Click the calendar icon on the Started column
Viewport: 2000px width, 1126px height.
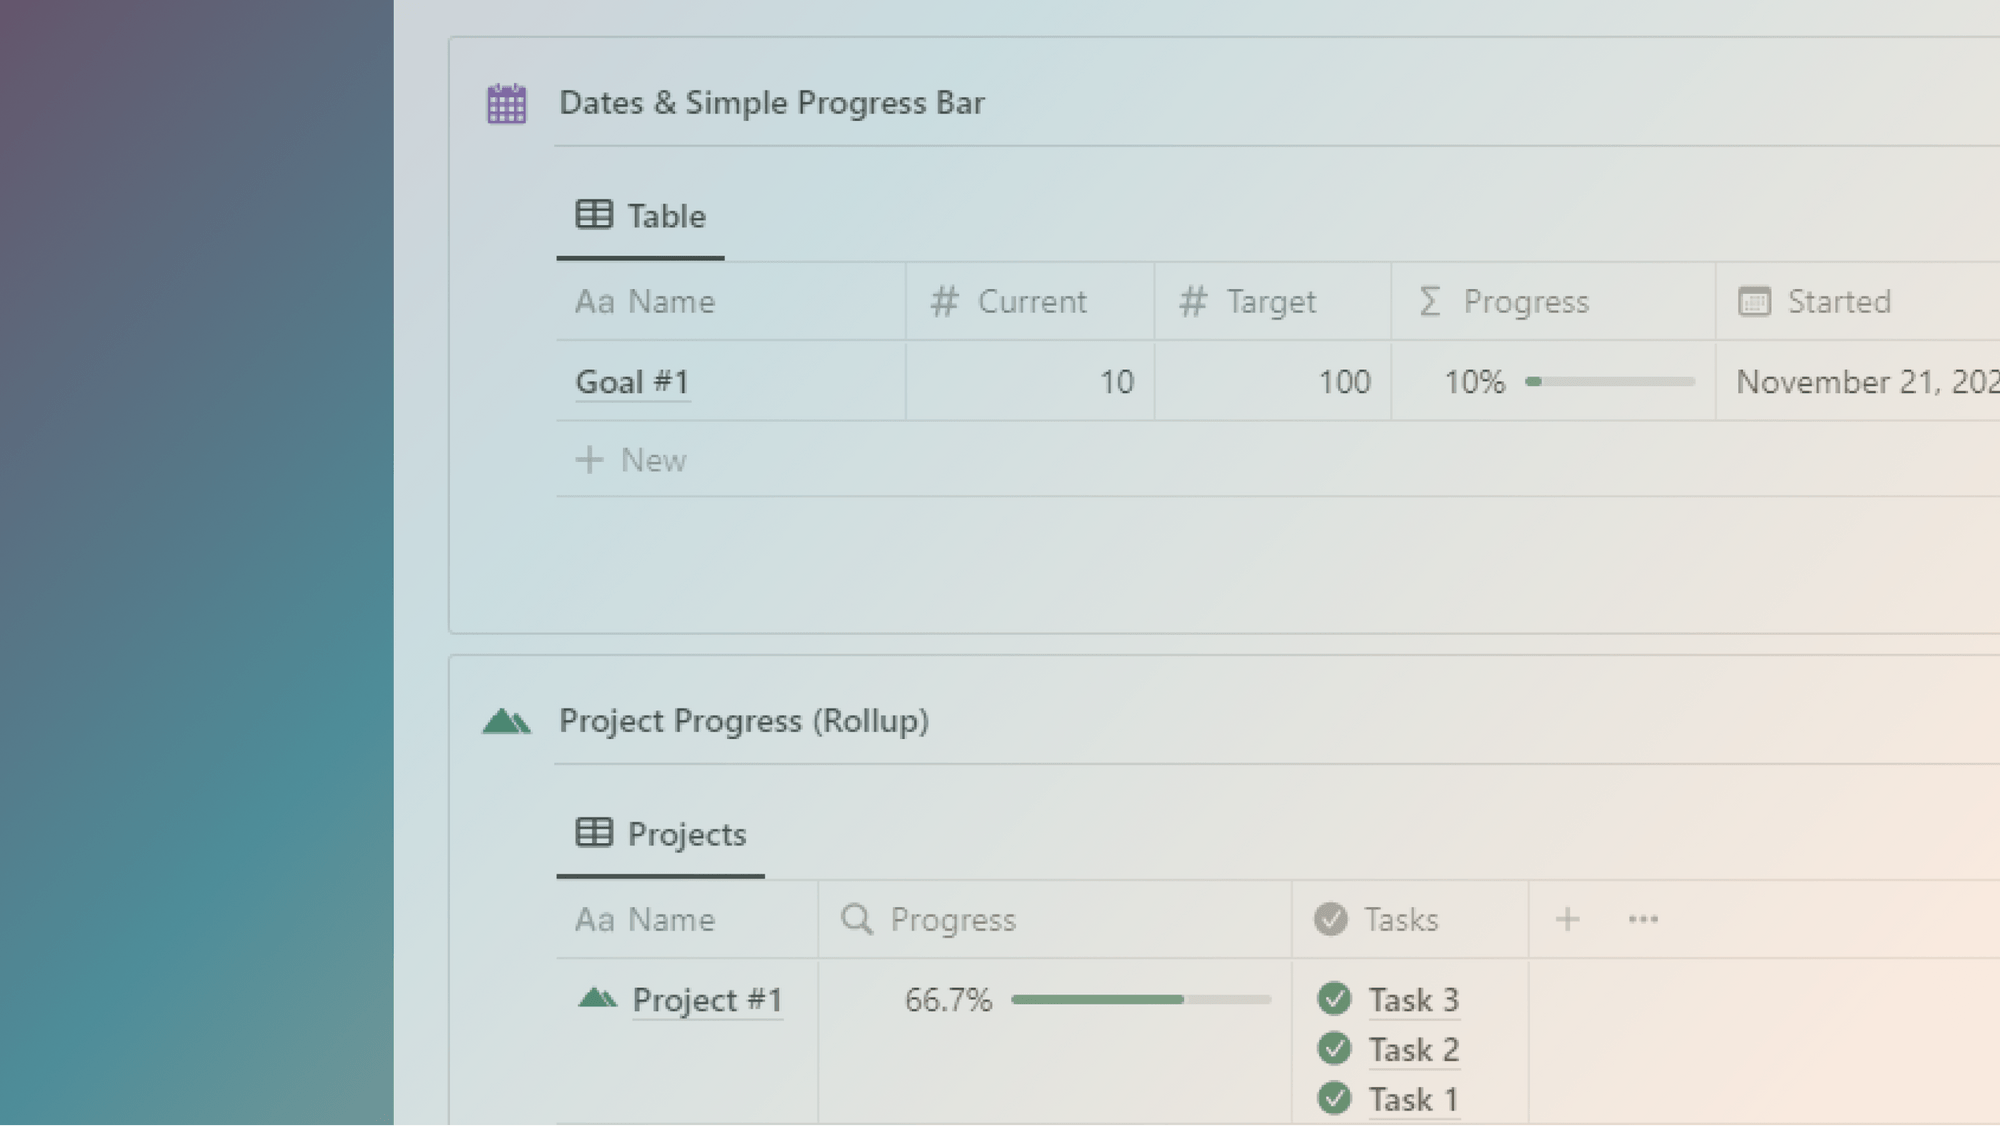[1755, 302]
